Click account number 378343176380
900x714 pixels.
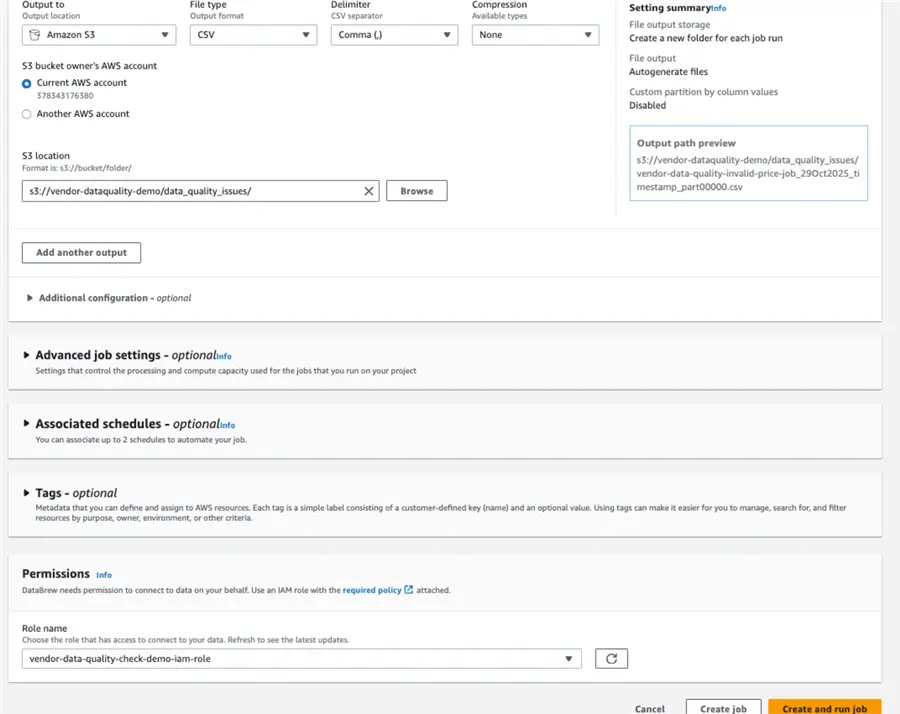65,96
